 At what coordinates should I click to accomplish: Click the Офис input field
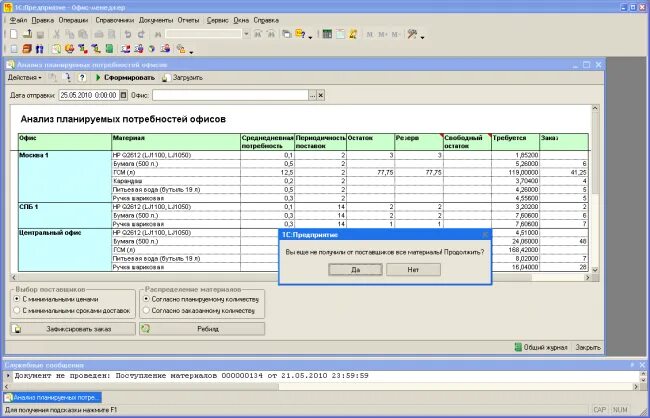(230, 95)
